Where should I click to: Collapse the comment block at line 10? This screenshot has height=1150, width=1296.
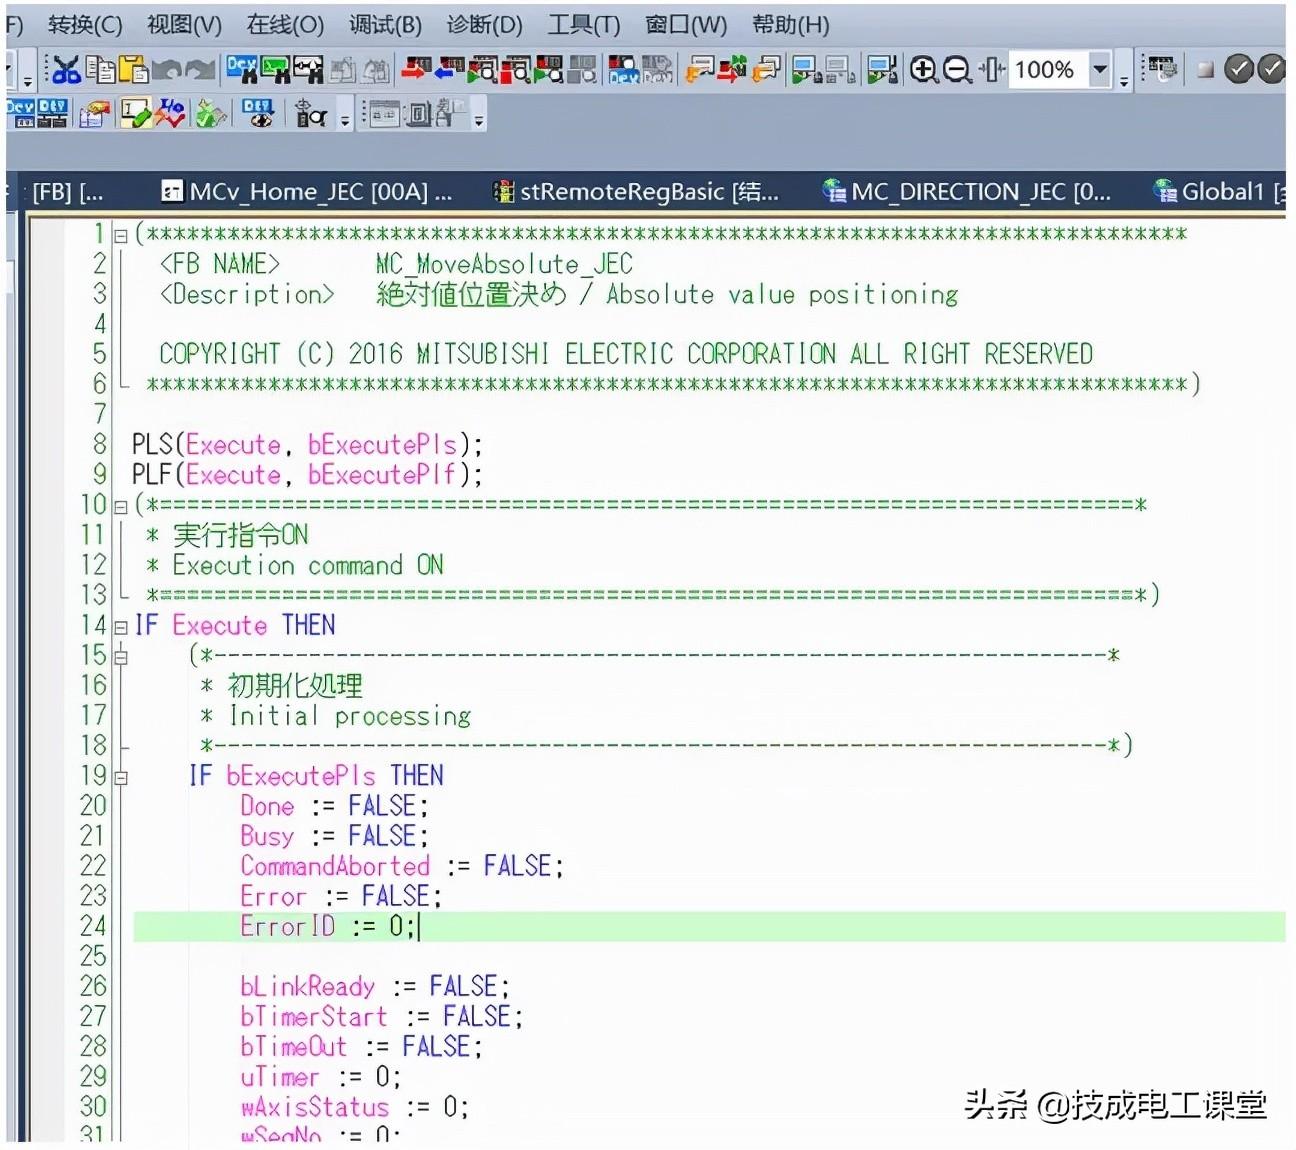click(x=121, y=506)
